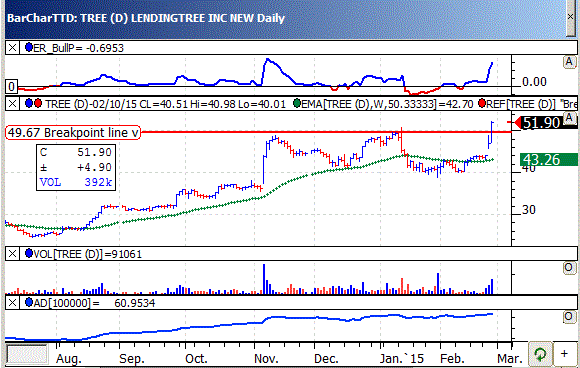Toggle the O scale button on AD pane

point(569,317)
